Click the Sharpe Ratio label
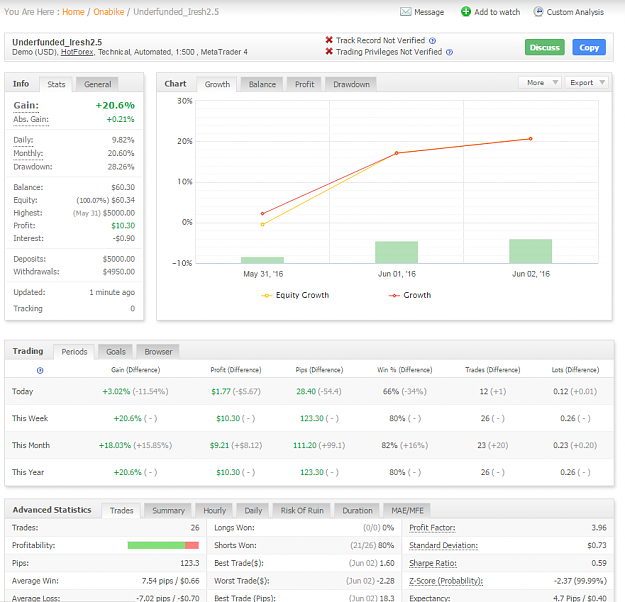Viewport: 625px width, 602px height. tap(432, 563)
